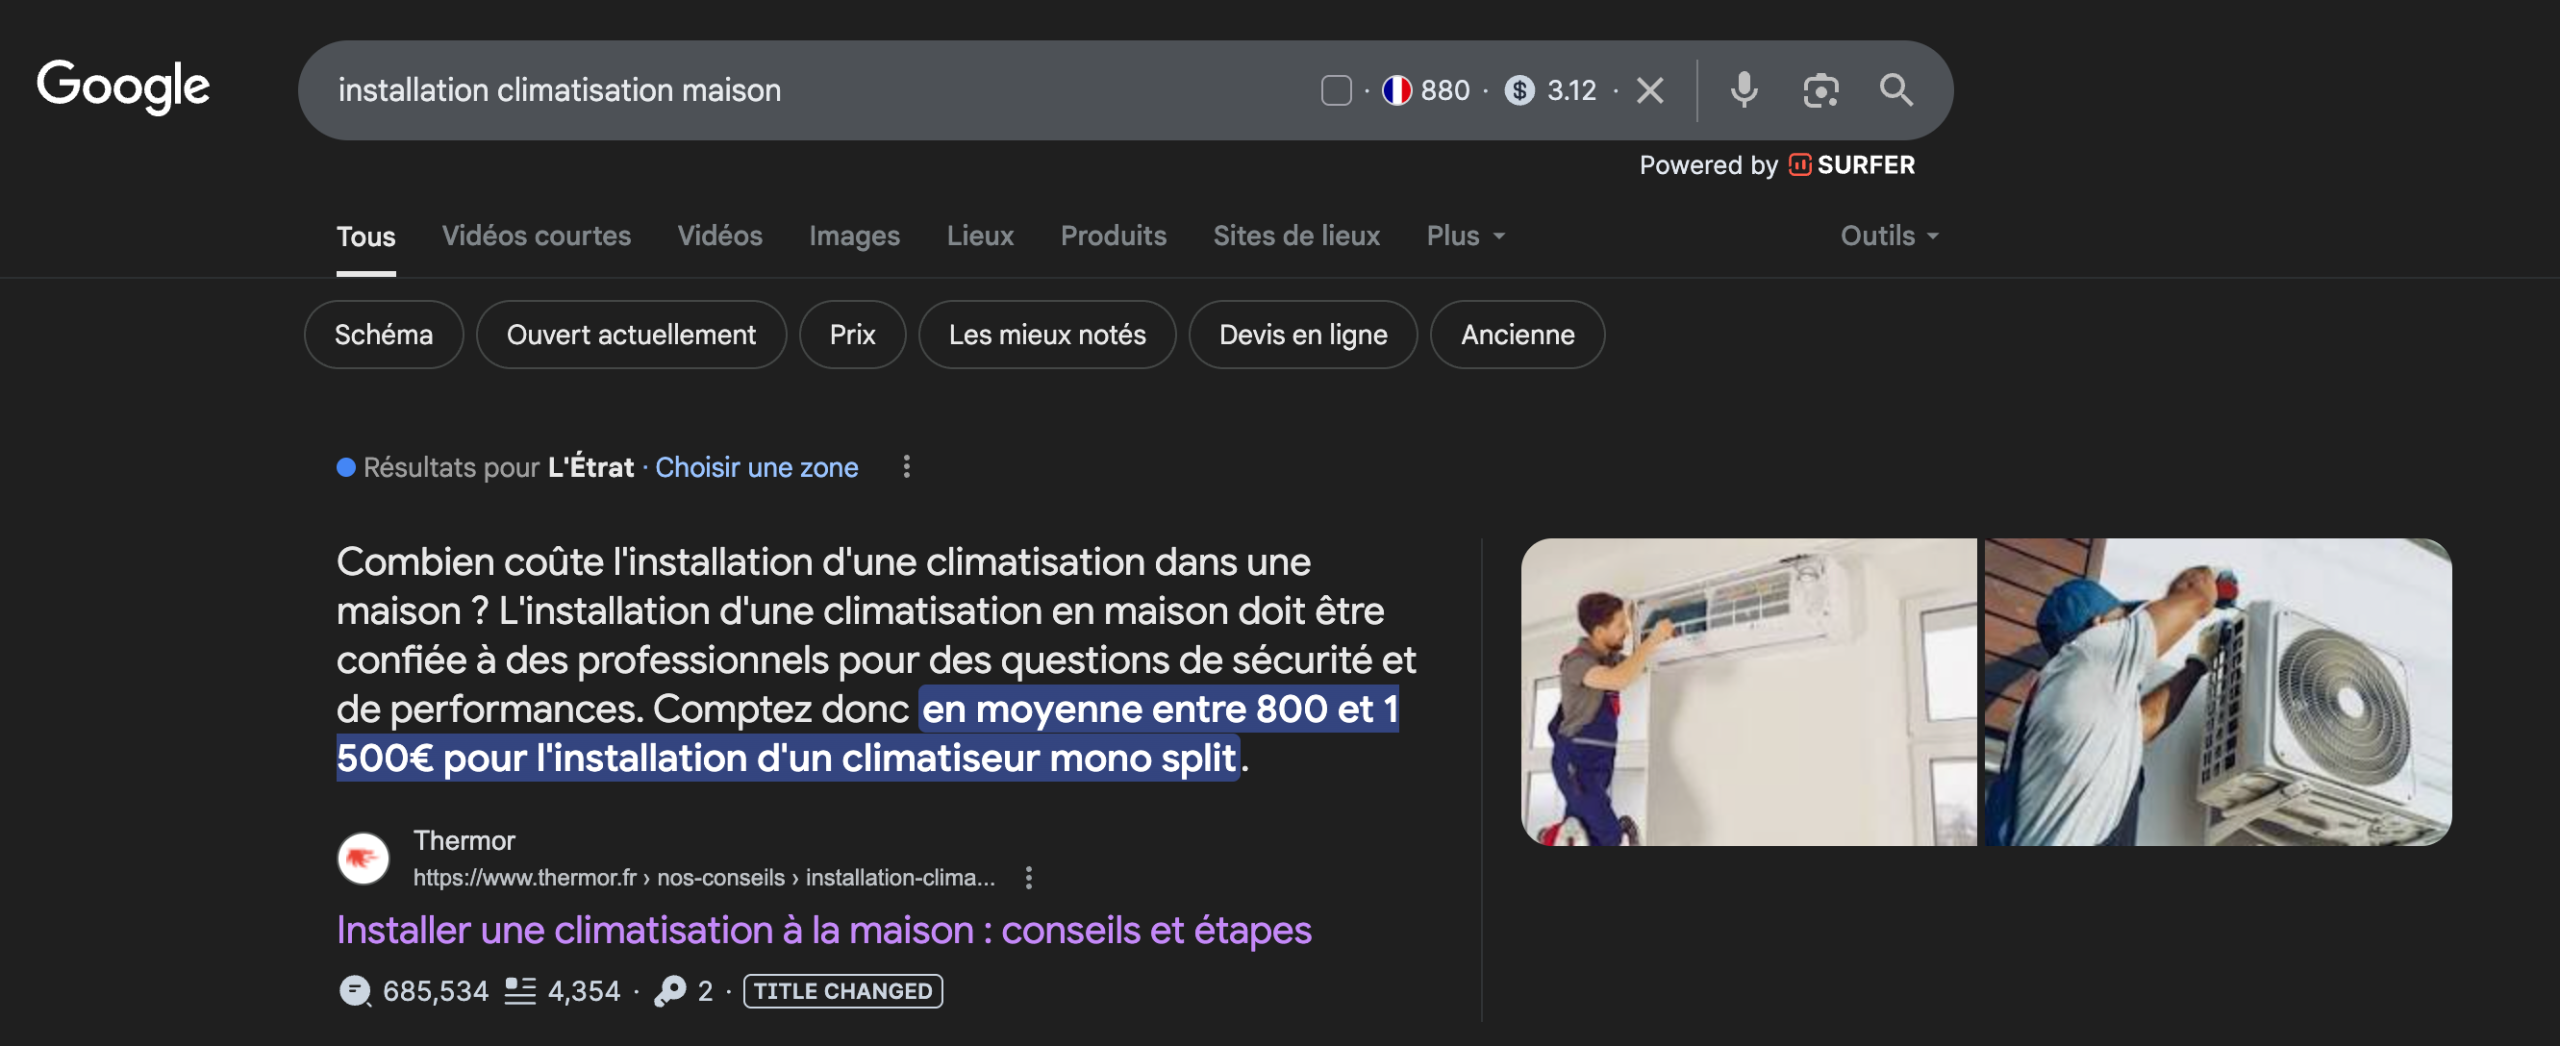The width and height of the screenshot is (2560, 1046).
Task: Submit search with magnifying glass icon
Action: pyautogui.click(x=1896, y=90)
